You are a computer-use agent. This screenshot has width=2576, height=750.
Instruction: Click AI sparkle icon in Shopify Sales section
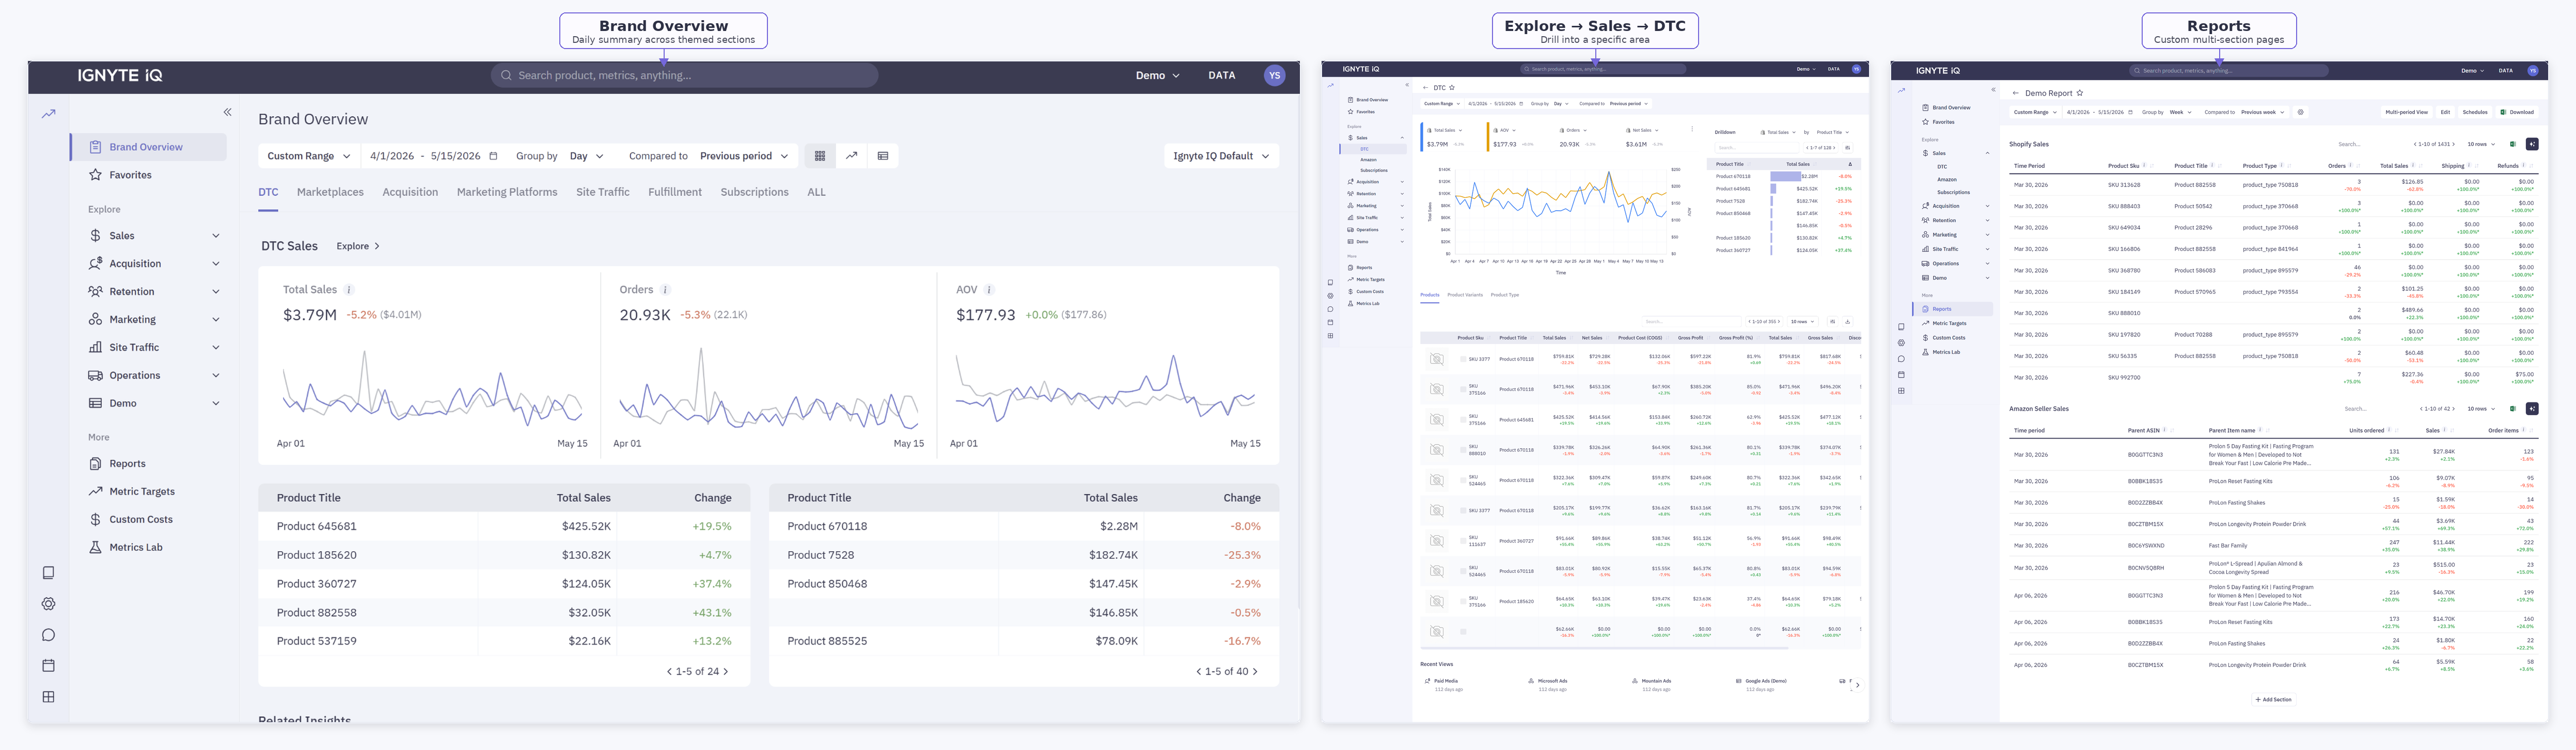[2532, 144]
